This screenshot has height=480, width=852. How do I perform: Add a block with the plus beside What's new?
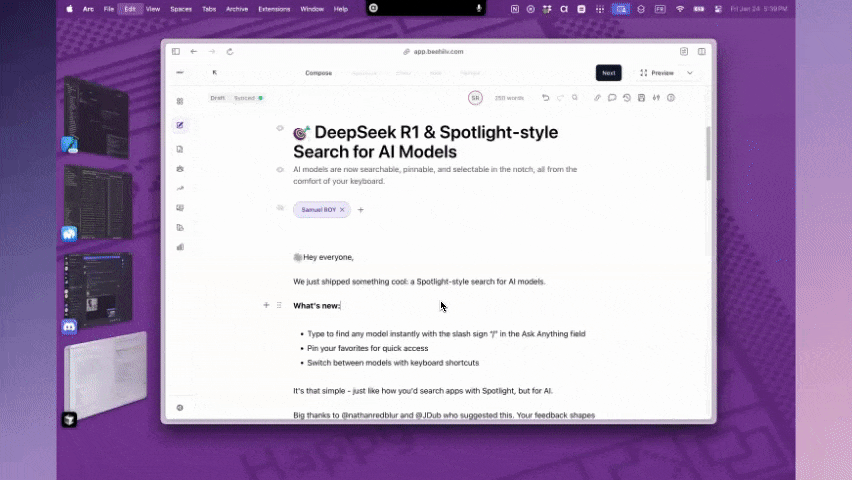click(x=266, y=305)
